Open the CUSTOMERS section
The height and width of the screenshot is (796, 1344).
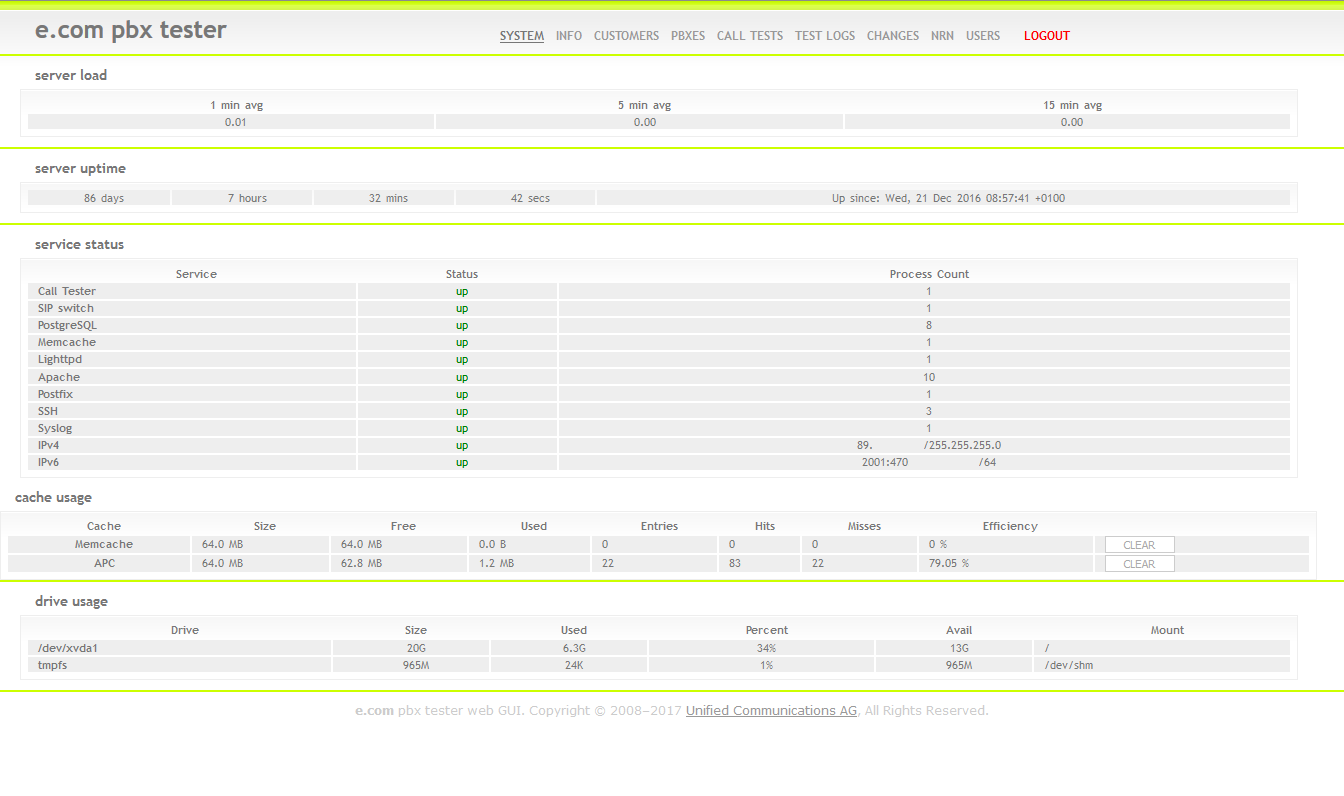click(x=626, y=36)
